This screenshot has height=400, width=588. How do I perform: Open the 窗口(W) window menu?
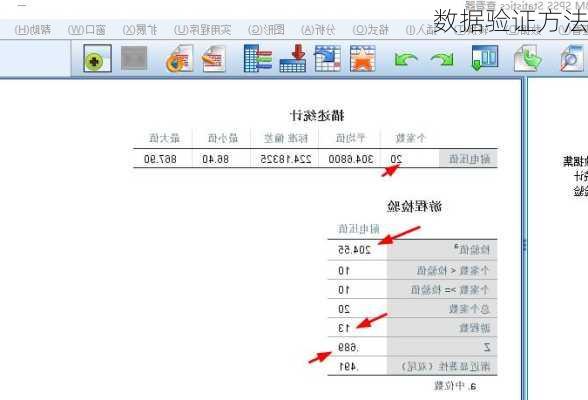click(x=87, y=30)
